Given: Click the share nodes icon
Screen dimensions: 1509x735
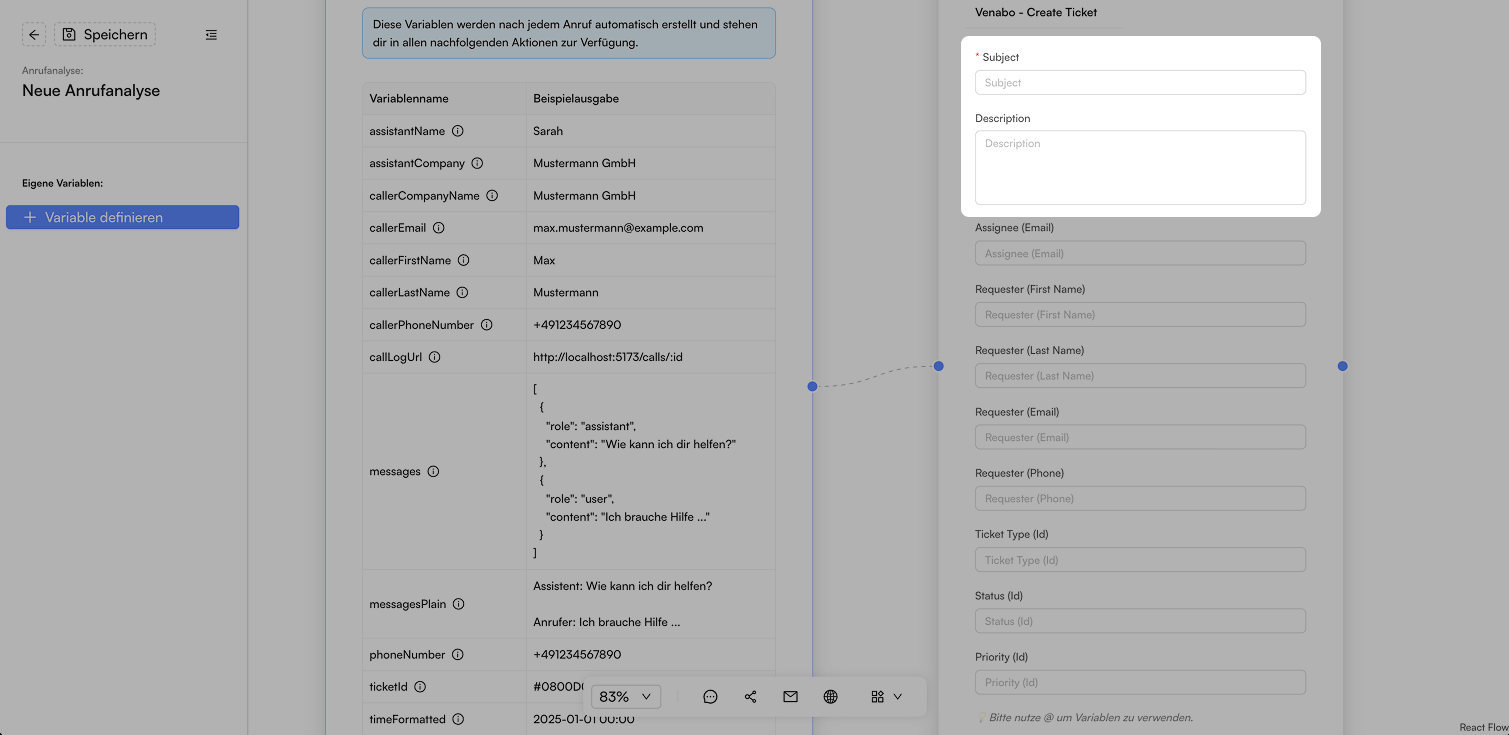Looking at the screenshot, I should coord(750,697).
